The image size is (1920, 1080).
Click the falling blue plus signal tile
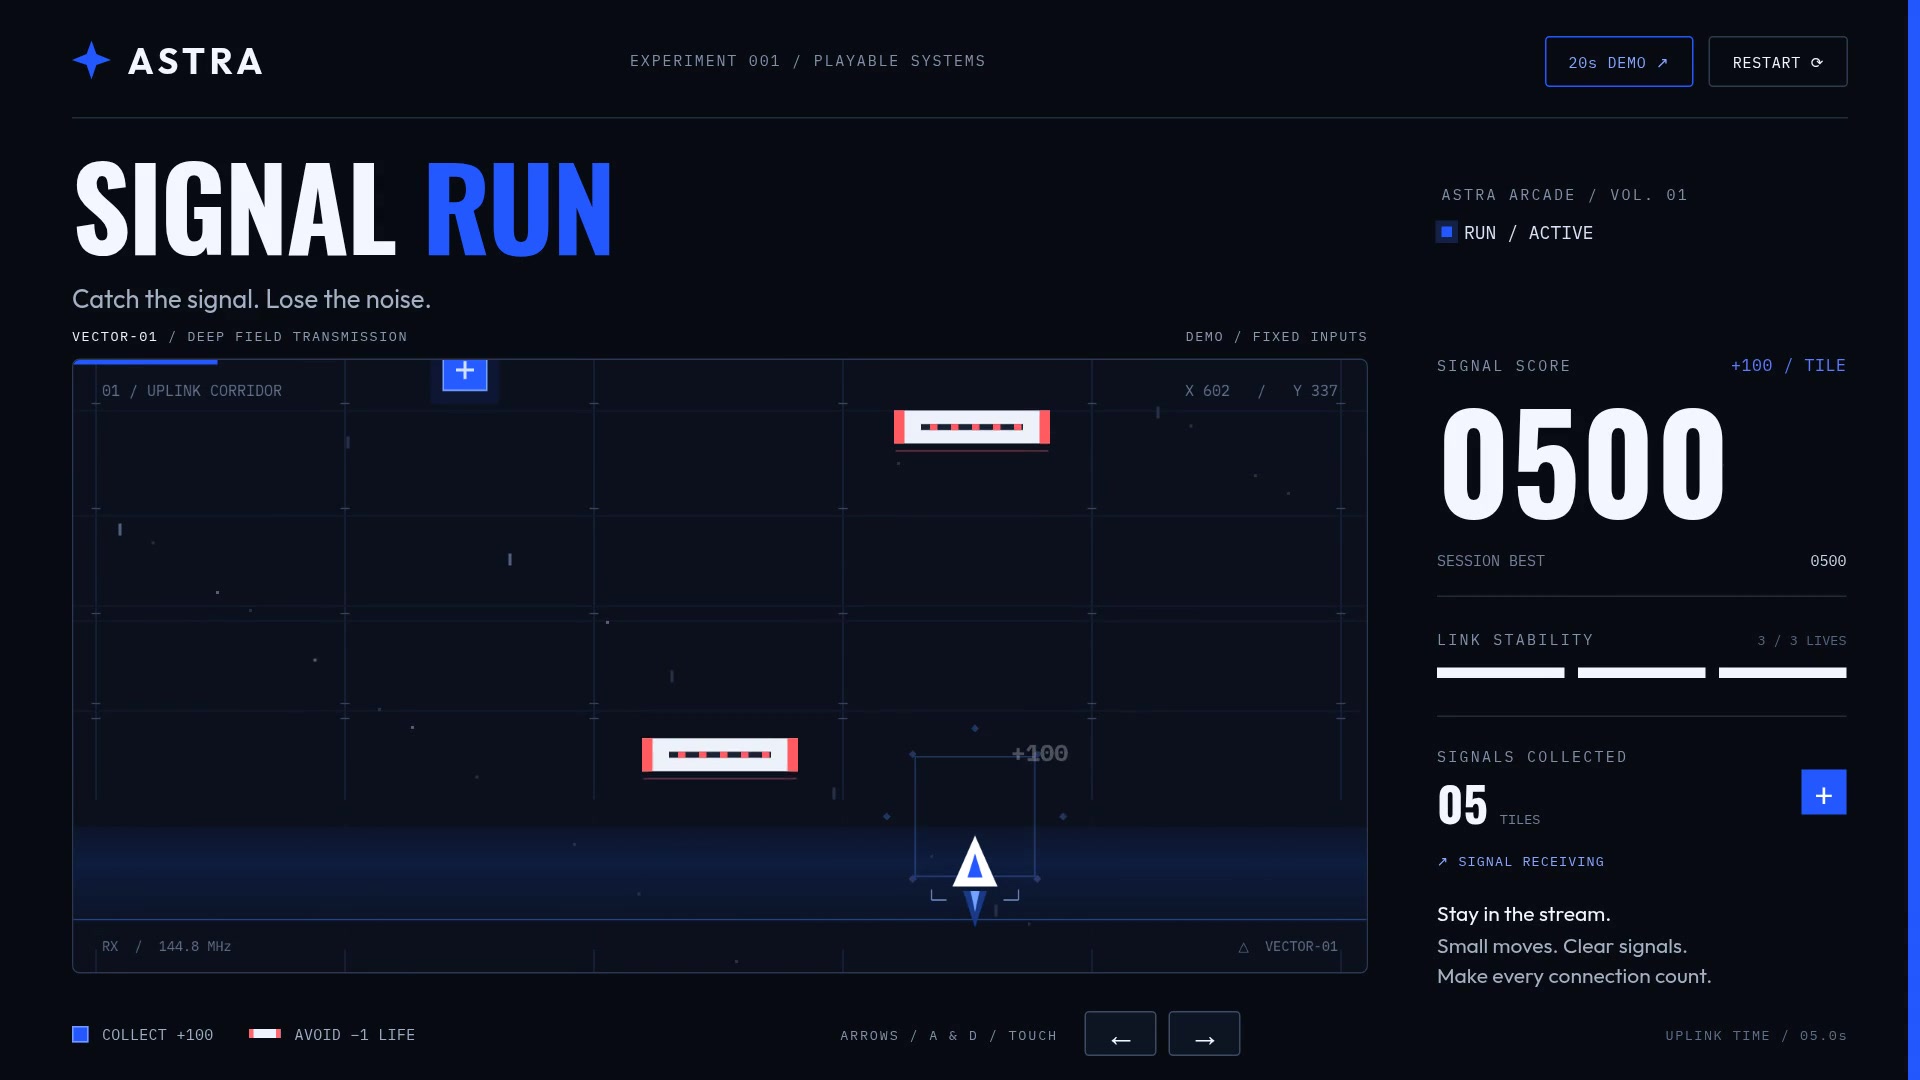[x=465, y=374]
